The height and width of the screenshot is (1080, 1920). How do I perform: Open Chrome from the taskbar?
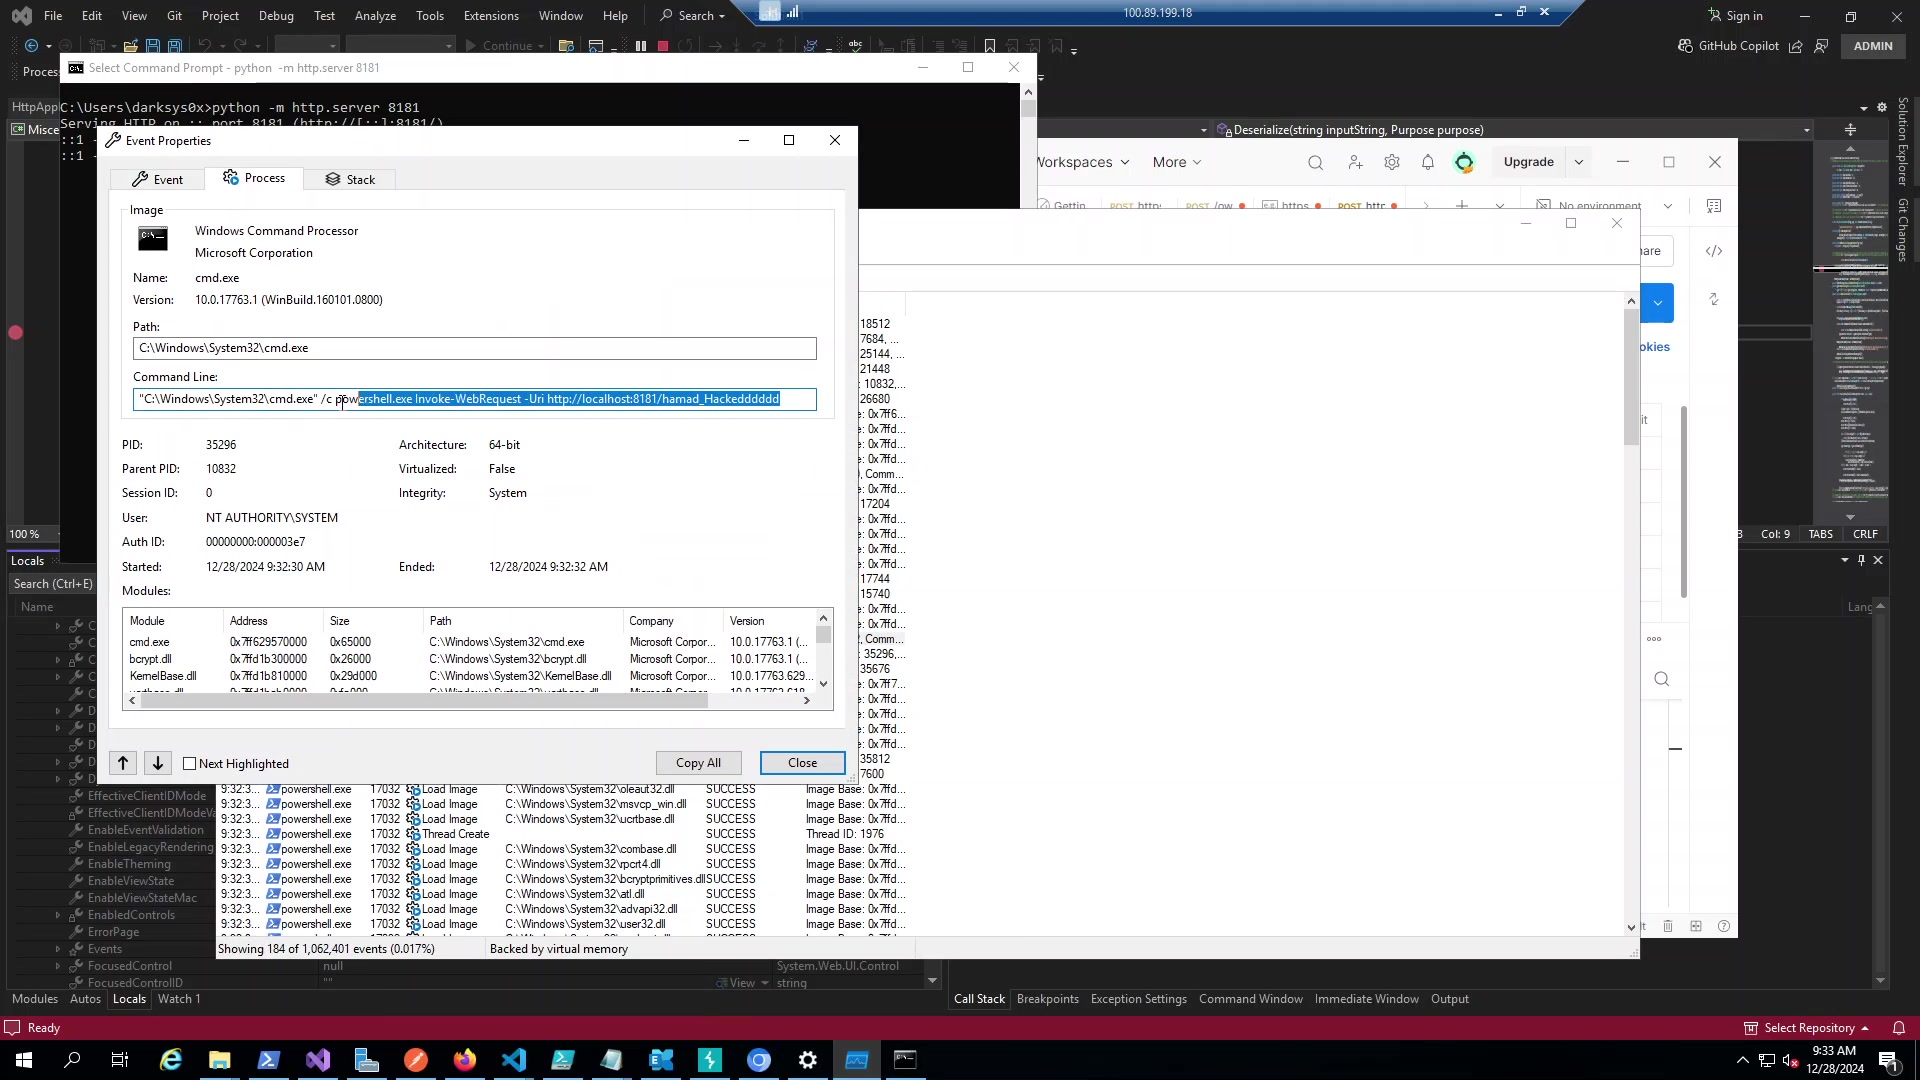point(759,1060)
